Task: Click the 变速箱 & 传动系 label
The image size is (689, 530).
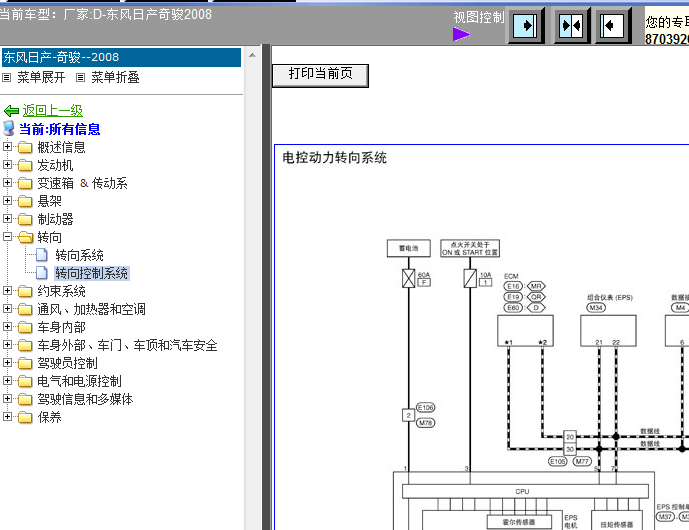Action: (82, 183)
